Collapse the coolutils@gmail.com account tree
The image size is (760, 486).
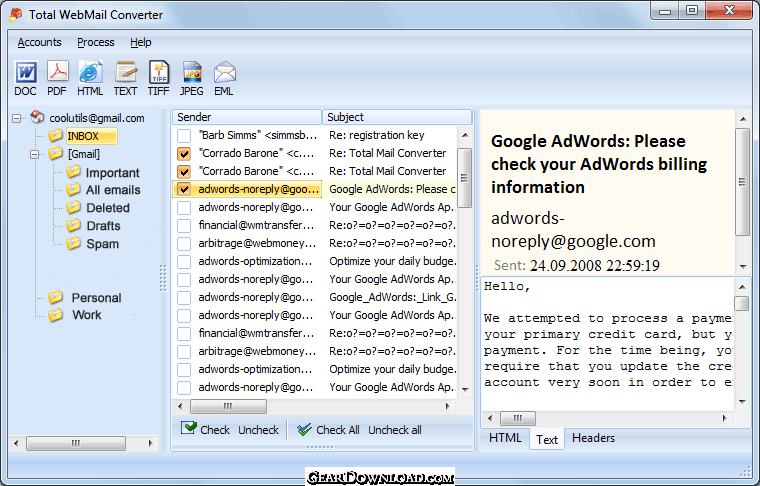(17, 118)
